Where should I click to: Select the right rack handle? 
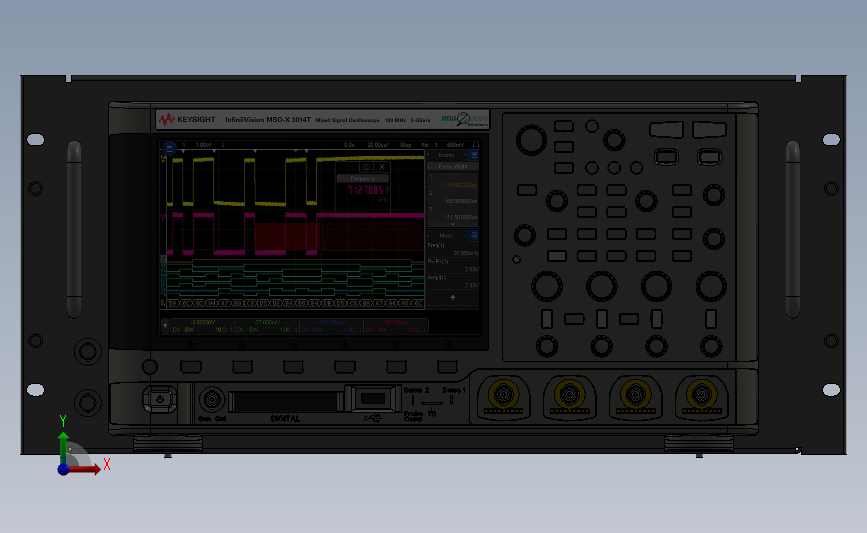click(x=792, y=229)
